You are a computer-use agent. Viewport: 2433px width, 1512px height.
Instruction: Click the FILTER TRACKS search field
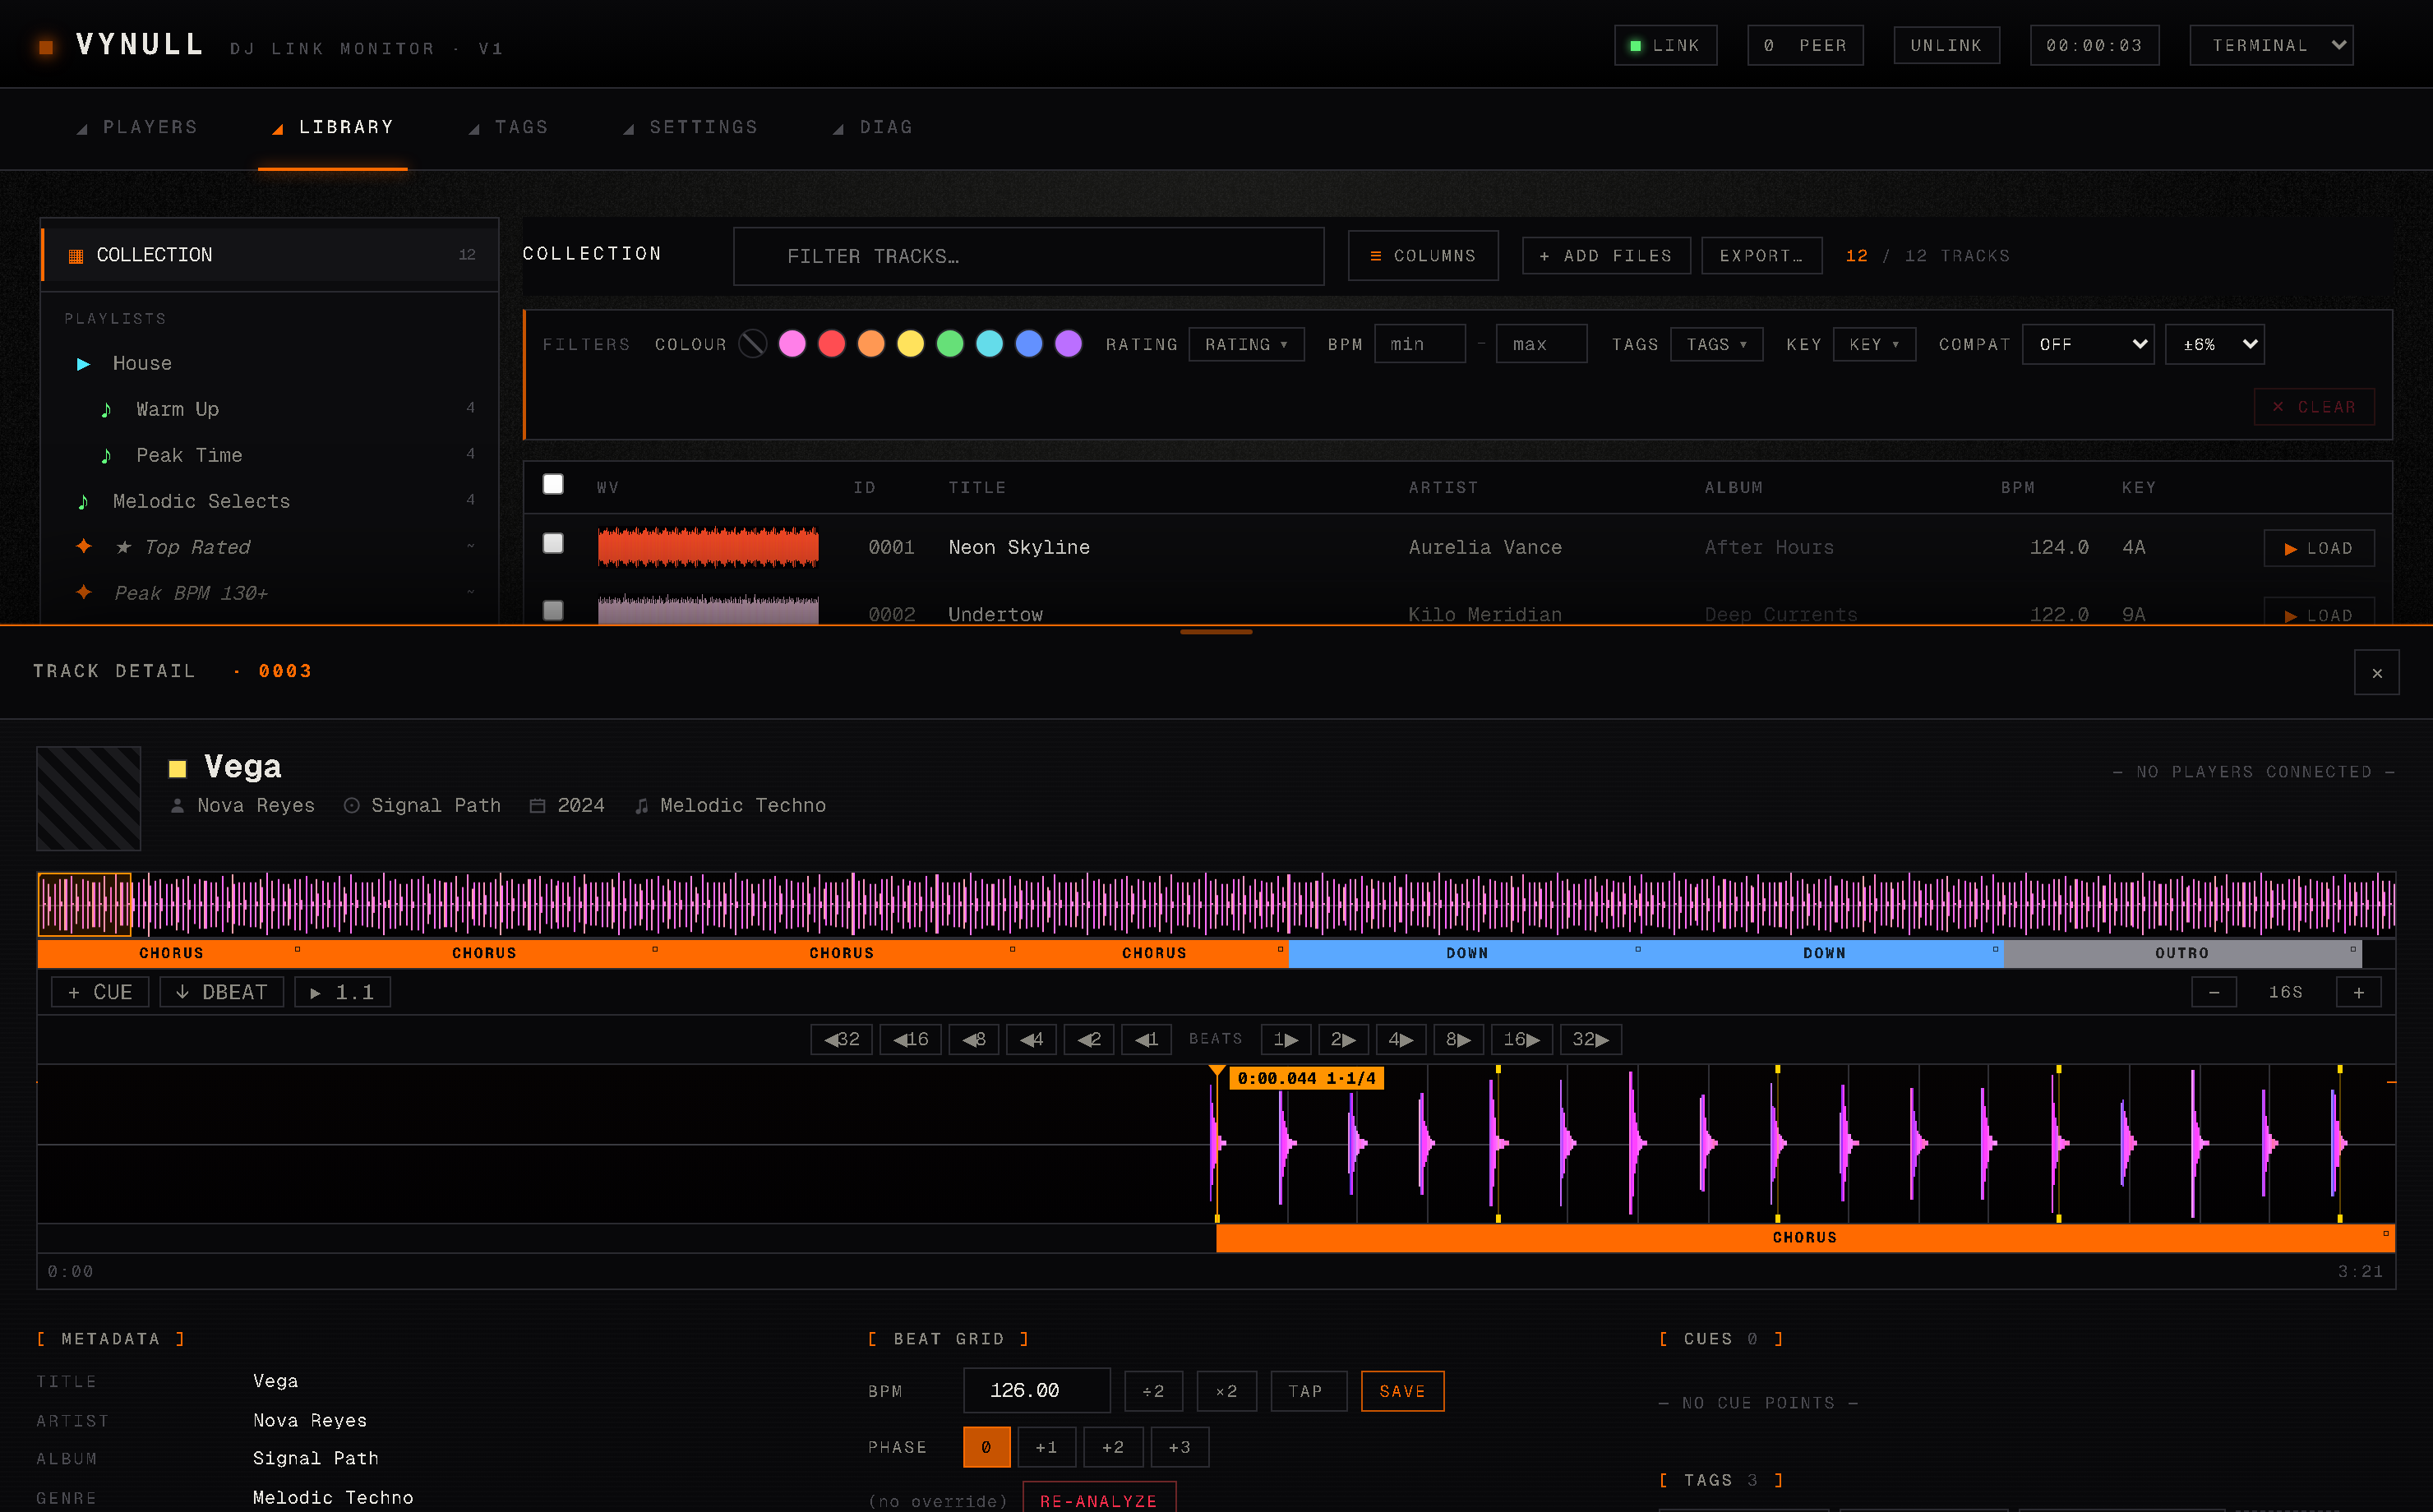coord(1028,256)
